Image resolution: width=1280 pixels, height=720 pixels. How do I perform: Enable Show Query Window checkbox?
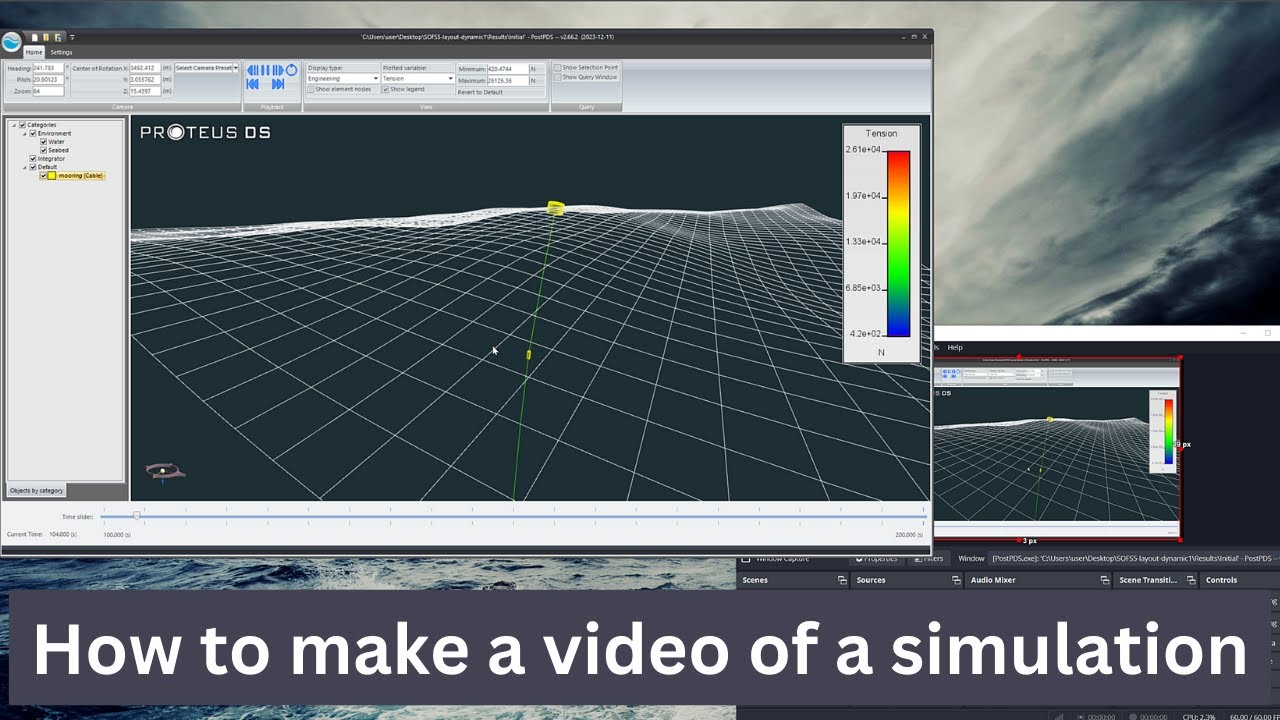pos(558,77)
